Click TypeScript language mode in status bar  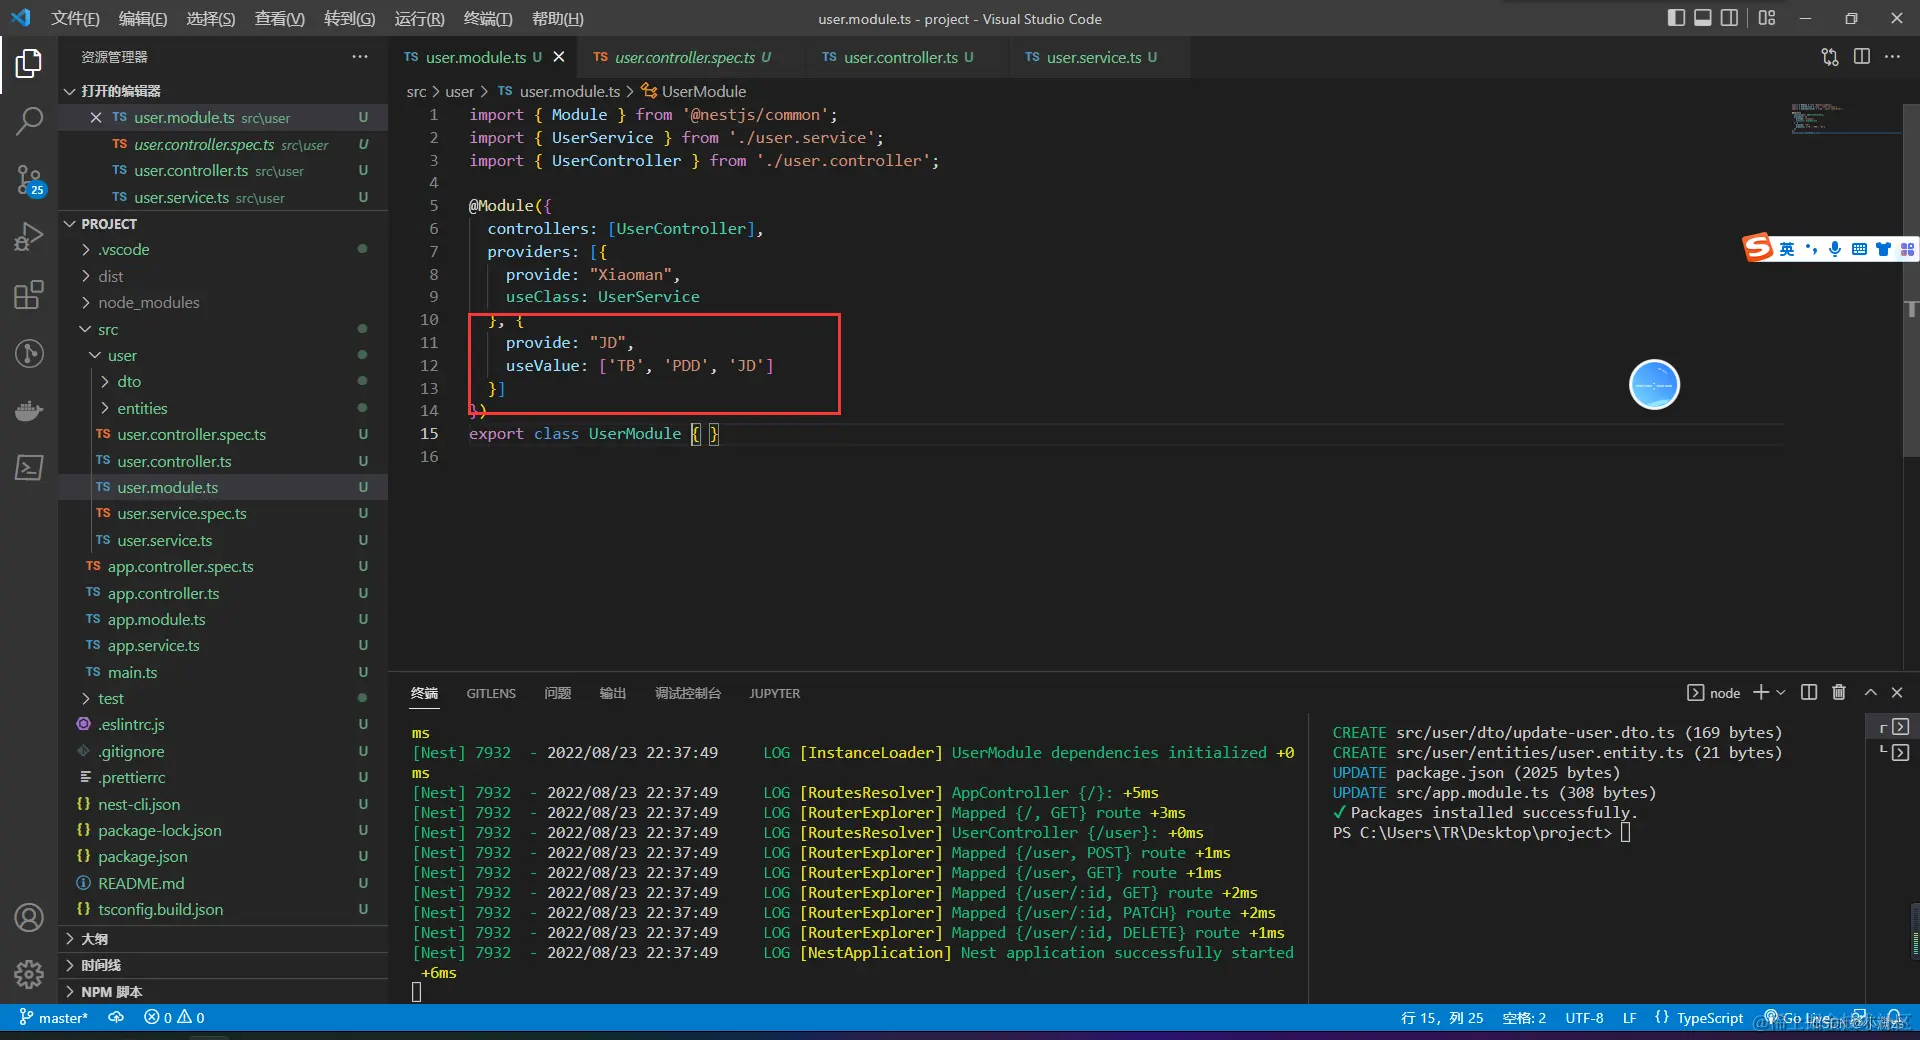(1709, 1017)
